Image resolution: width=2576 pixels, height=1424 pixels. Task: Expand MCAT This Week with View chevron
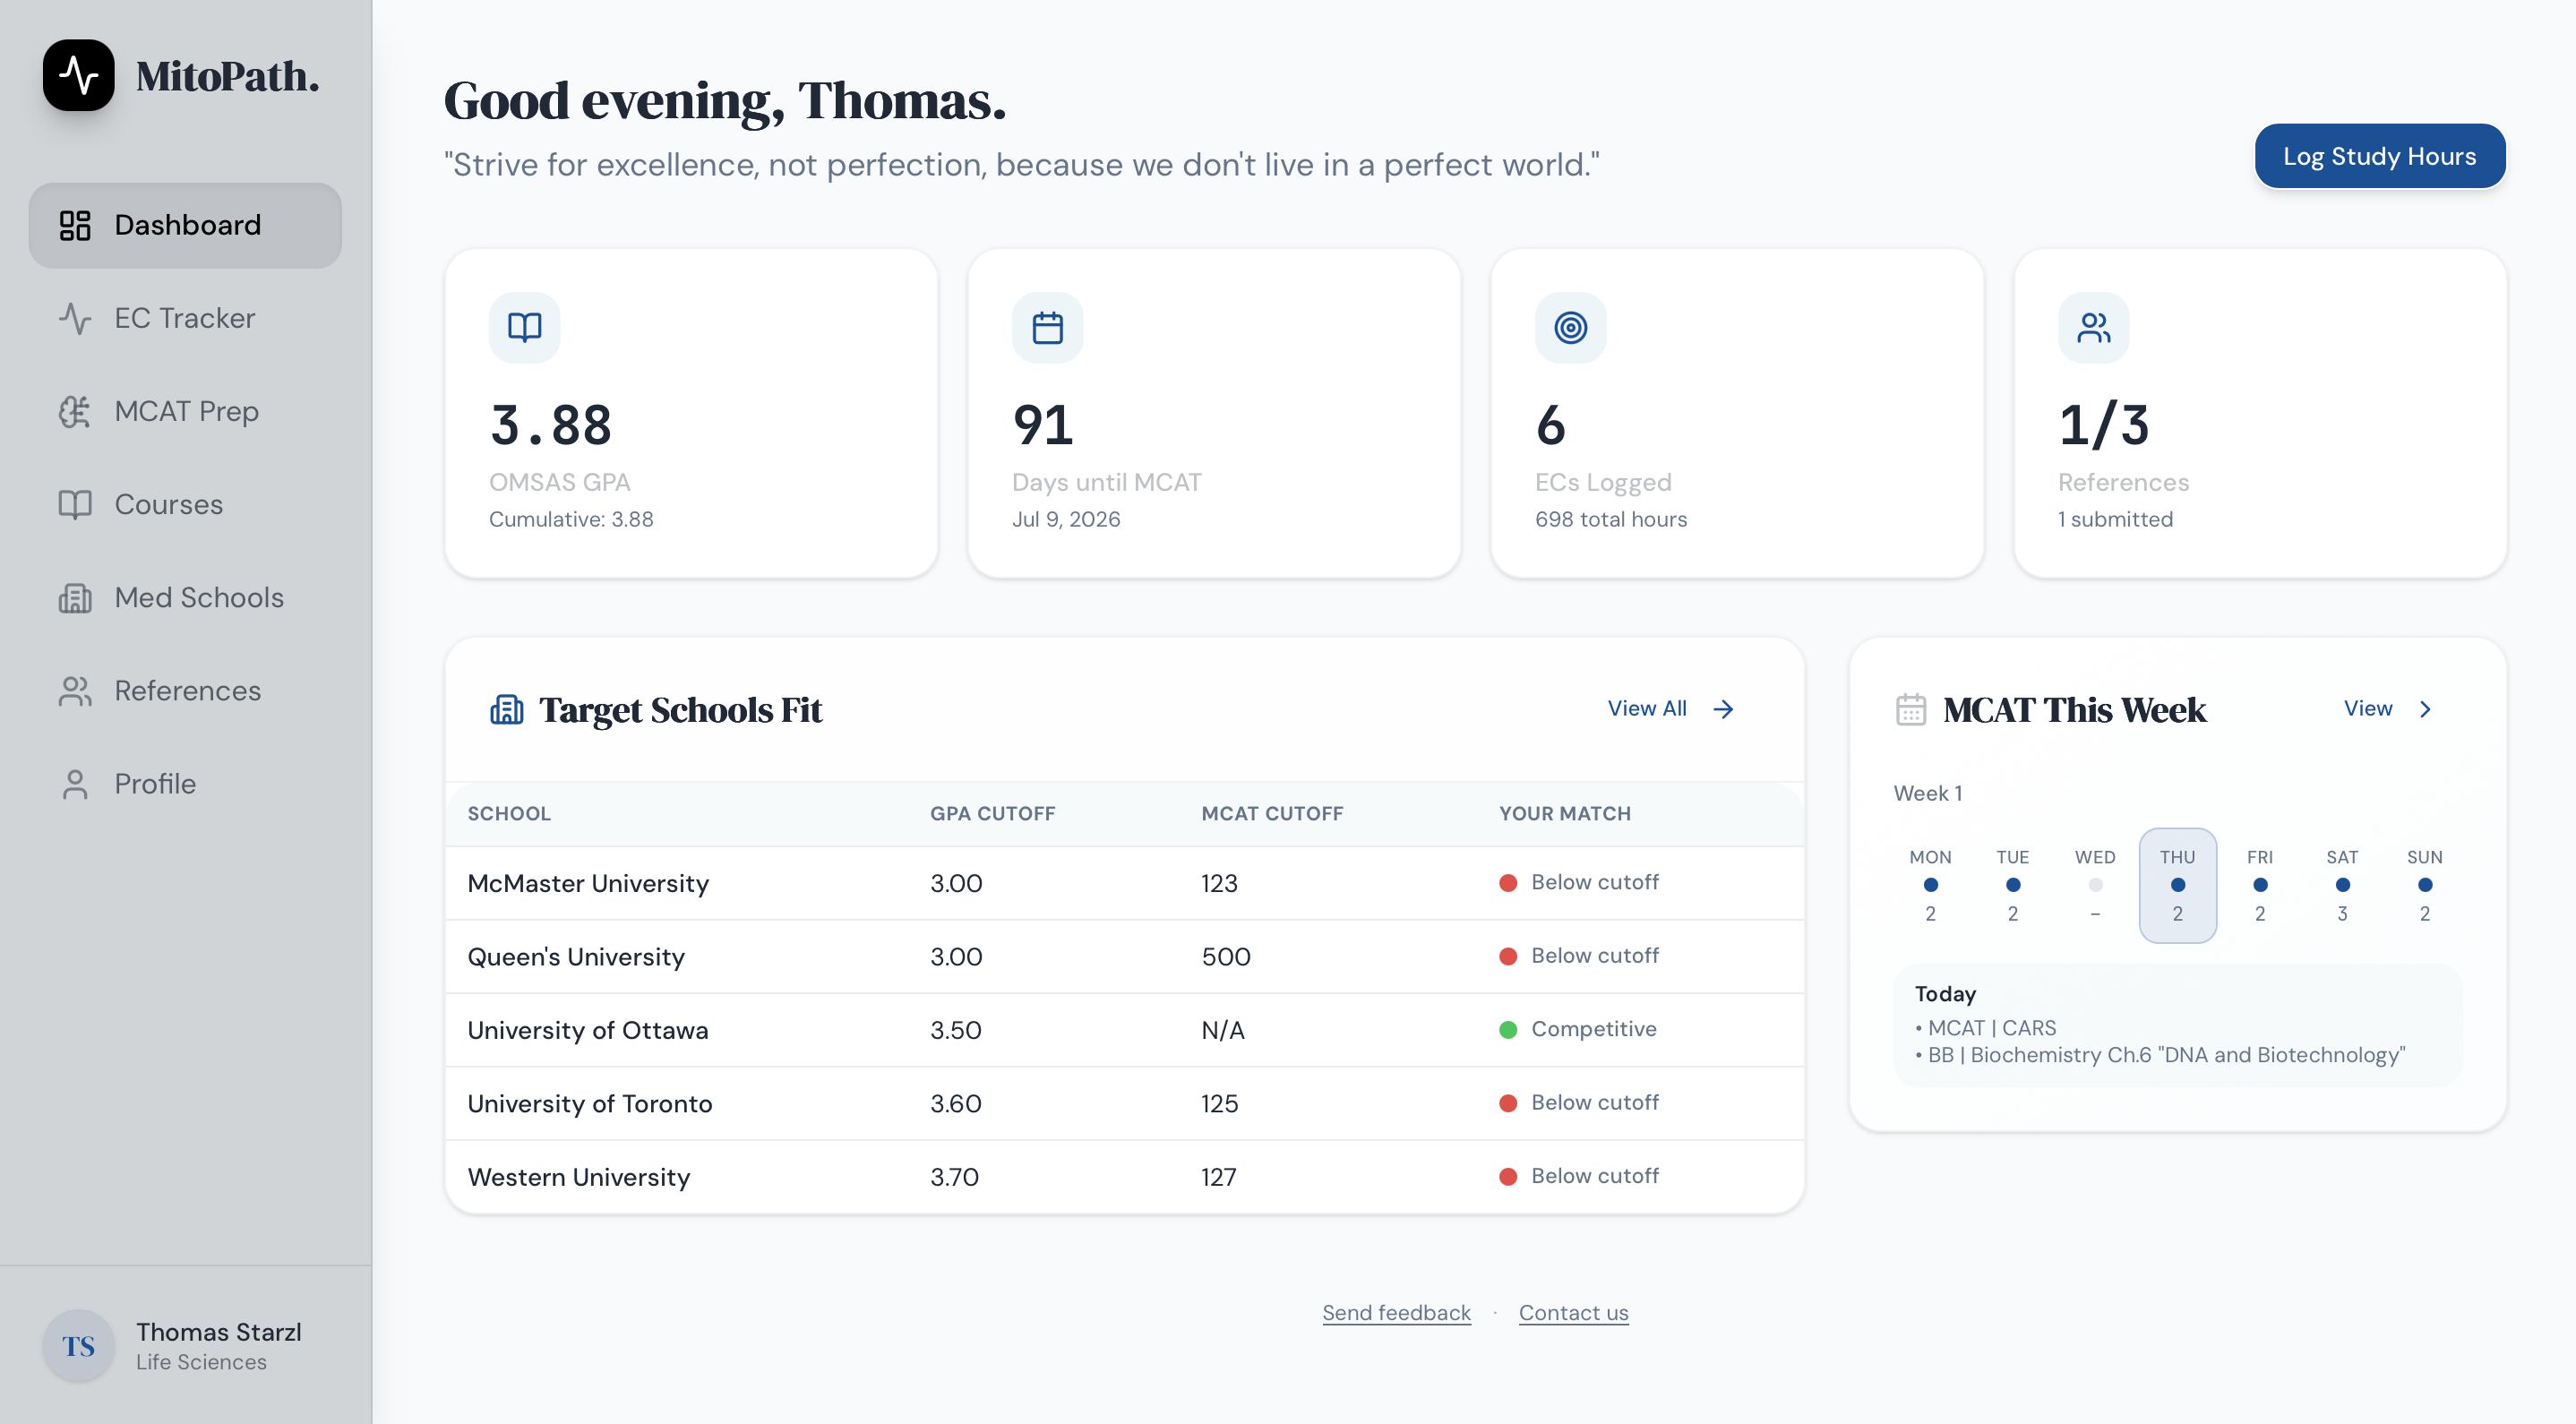click(x=2424, y=709)
